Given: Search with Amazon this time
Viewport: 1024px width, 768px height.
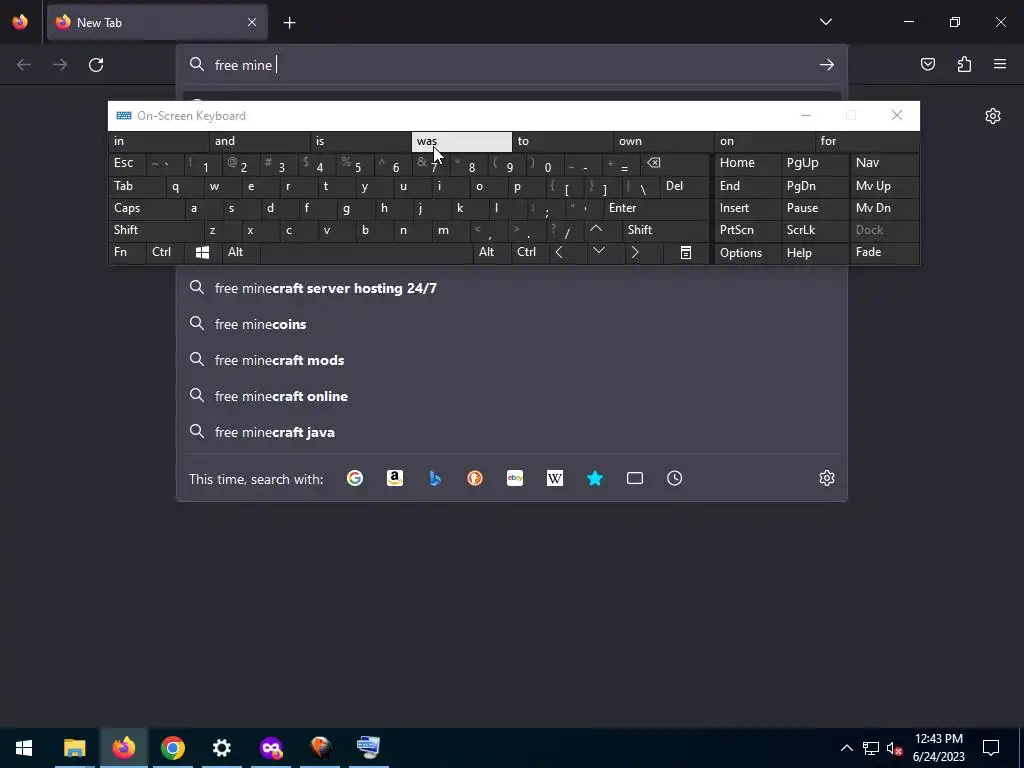Looking at the screenshot, I should click(394, 478).
